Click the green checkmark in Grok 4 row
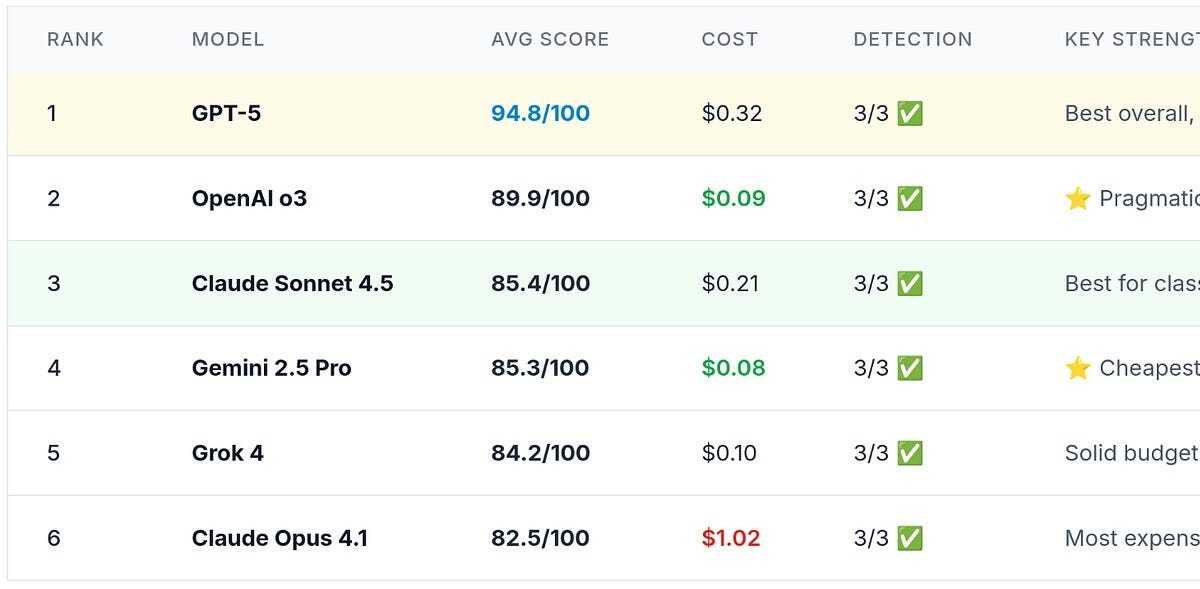1200x589 pixels. click(909, 453)
